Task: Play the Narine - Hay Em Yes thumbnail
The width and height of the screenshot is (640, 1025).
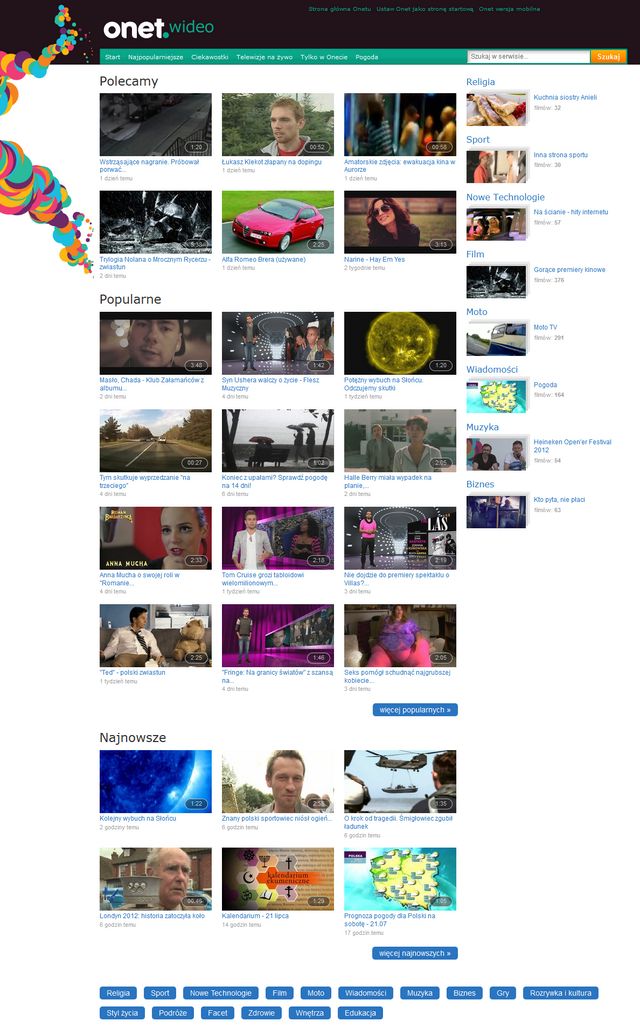Action: pos(400,222)
